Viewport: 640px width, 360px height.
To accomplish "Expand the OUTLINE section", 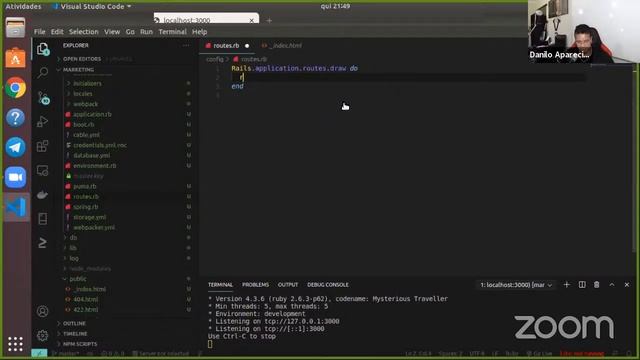I will point(74,323).
